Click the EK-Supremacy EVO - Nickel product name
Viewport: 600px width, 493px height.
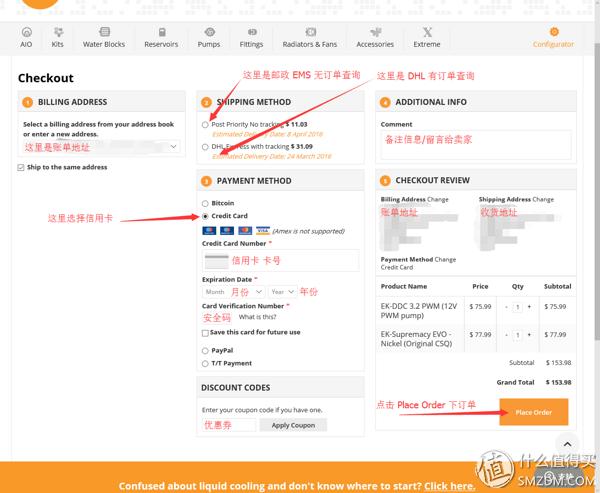416,339
